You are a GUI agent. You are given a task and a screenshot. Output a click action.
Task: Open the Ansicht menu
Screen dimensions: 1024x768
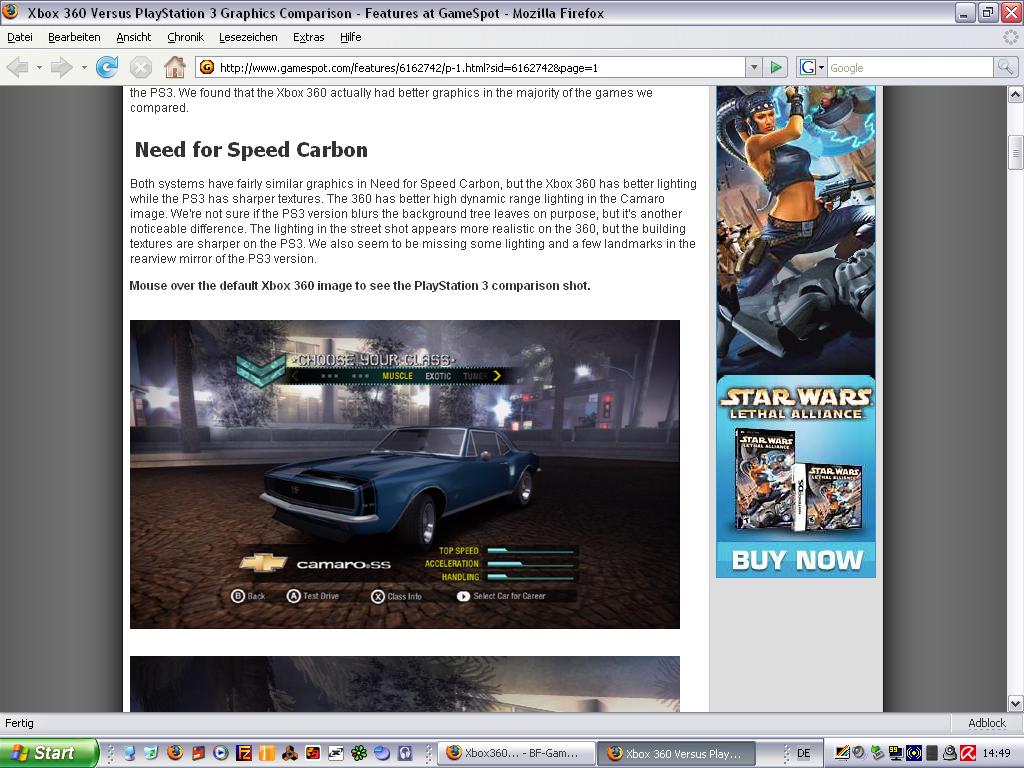click(133, 37)
